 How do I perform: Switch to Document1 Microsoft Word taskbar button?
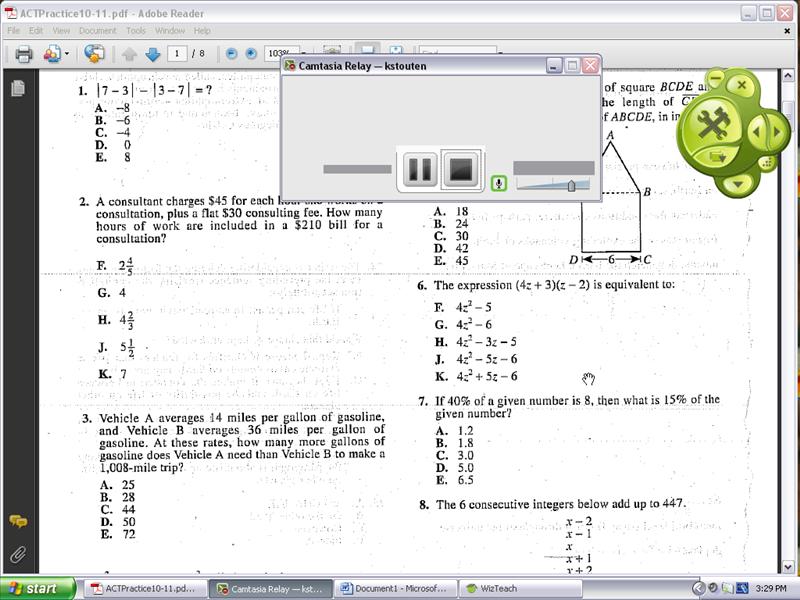395,588
